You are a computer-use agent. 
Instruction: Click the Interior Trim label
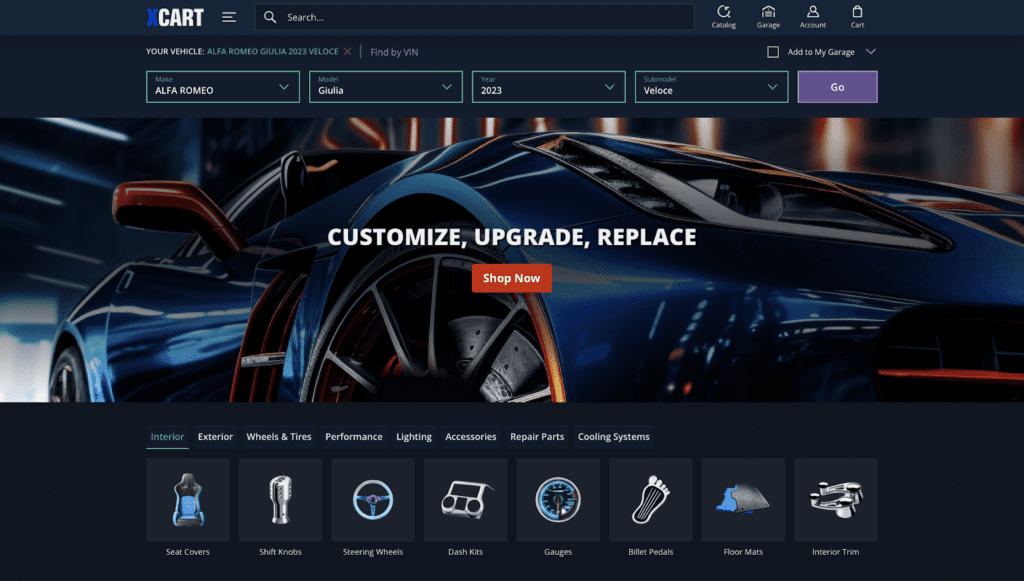point(836,552)
